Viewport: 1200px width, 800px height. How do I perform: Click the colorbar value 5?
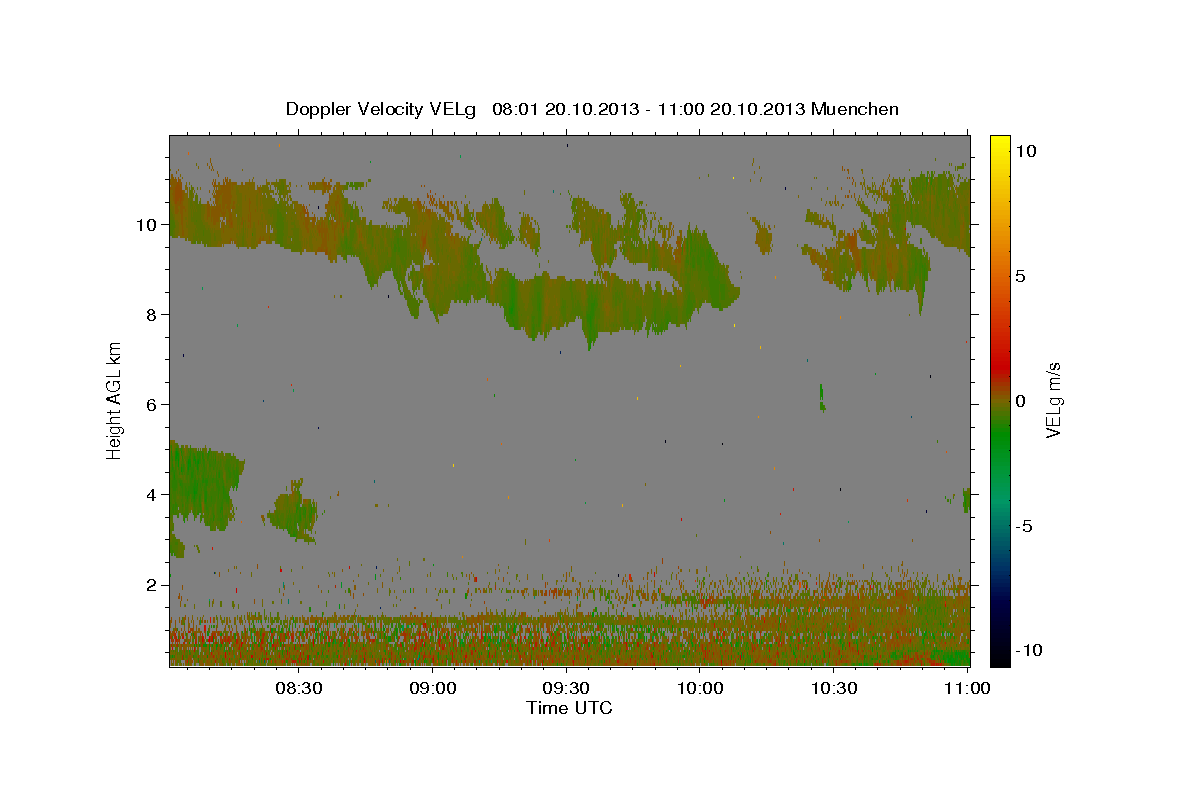(1020, 276)
